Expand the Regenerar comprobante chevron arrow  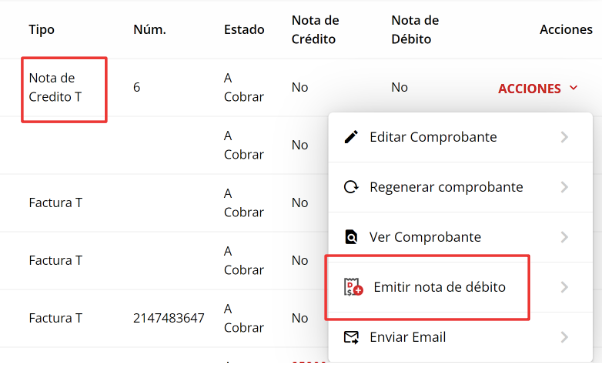point(564,187)
